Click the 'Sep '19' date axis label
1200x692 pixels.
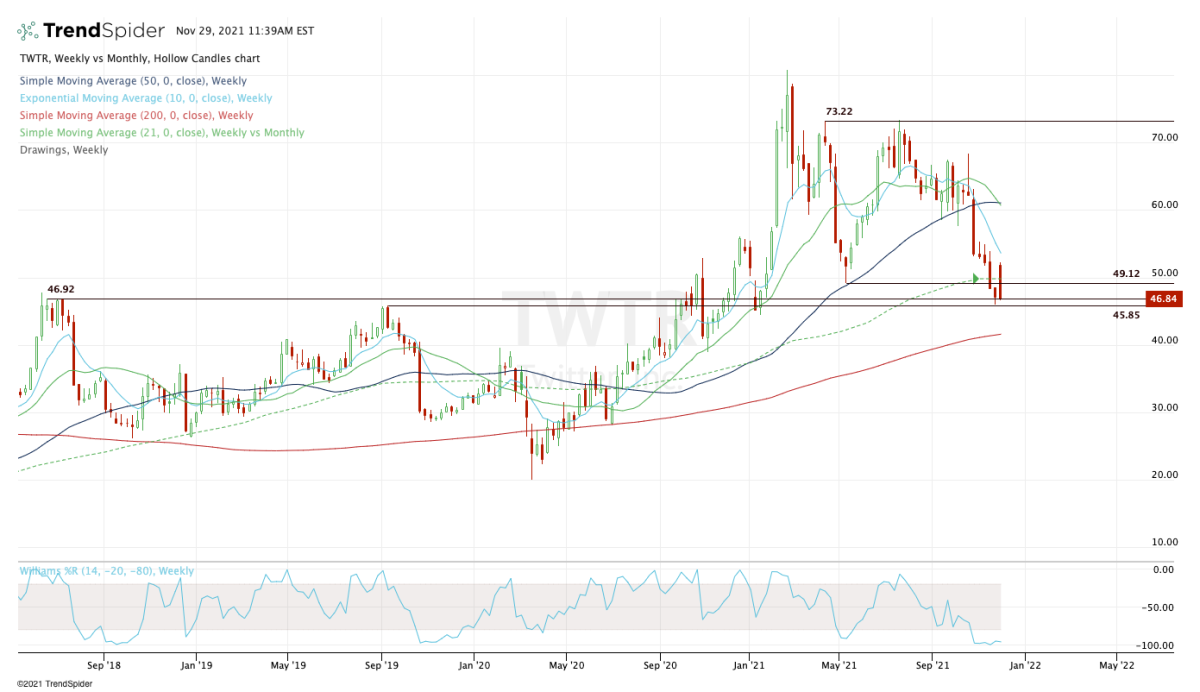(x=380, y=664)
